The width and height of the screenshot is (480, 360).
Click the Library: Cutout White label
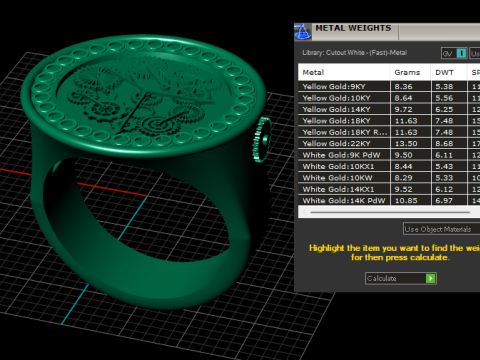click(355, 53)
